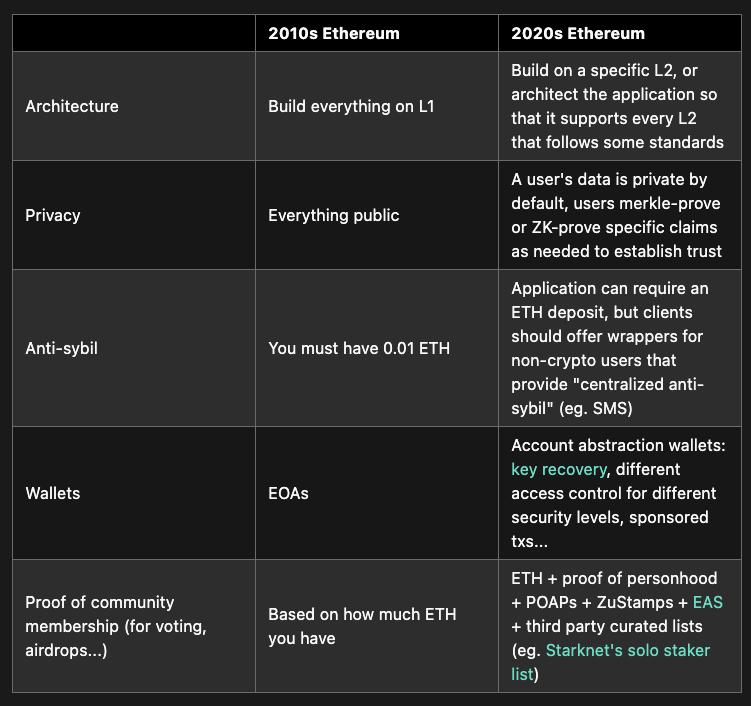This screenshot has width=751, height=706.
Task: Follow the EAS link
Action: pyautogui.click(x=707, y=602)
